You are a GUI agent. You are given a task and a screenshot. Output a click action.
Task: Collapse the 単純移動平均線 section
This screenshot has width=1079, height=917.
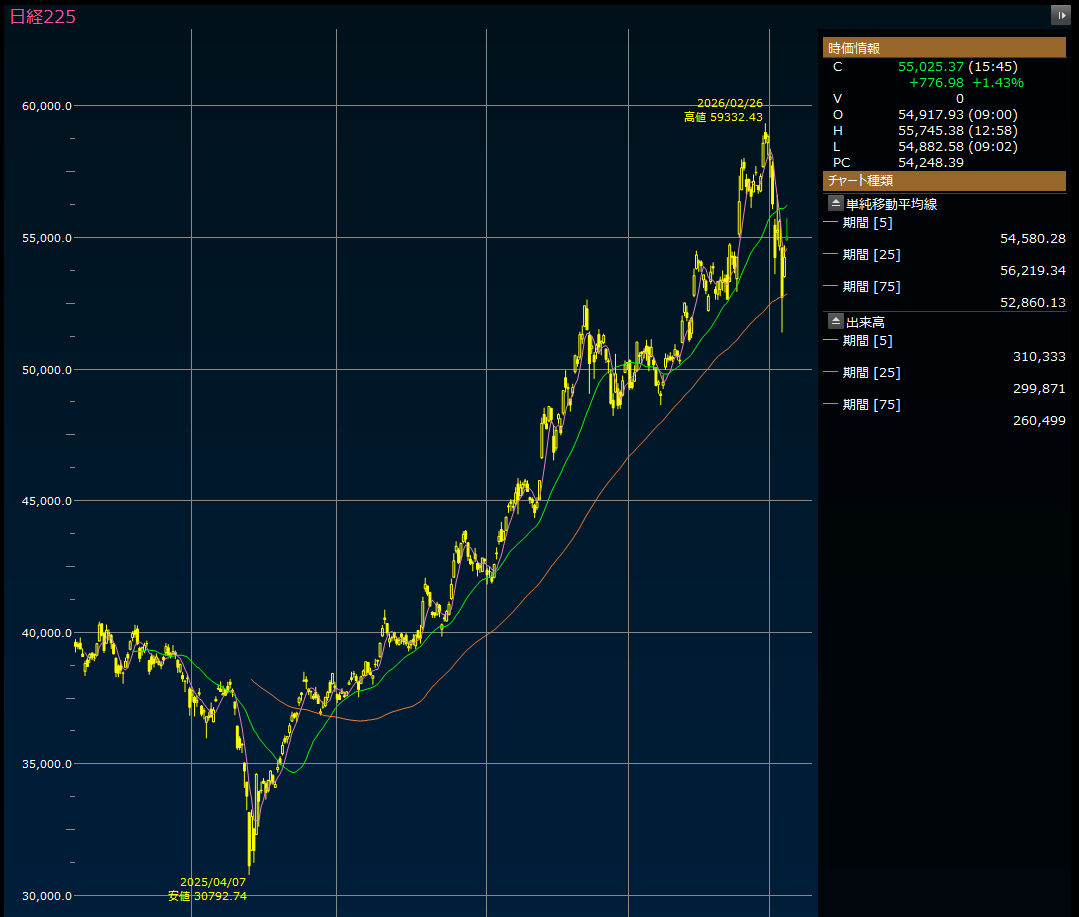pos(836,204)
